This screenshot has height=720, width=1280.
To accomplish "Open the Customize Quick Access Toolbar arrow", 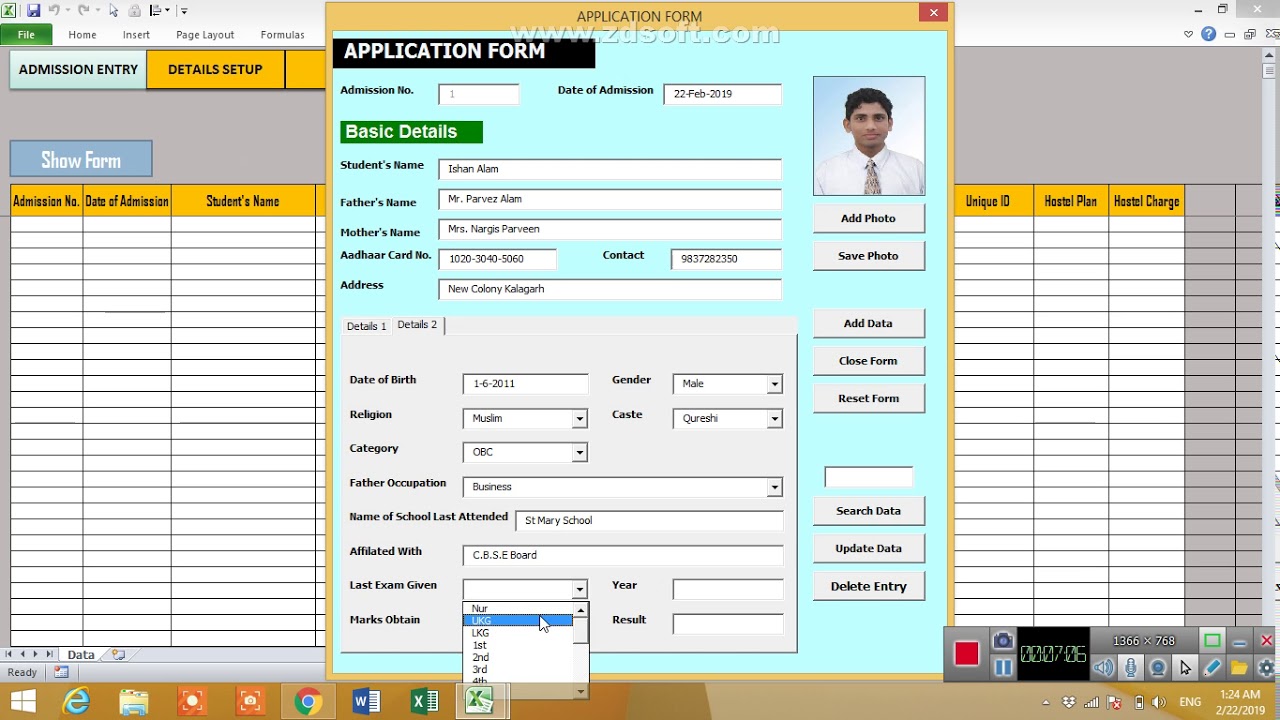I will (x=184, y=11).
